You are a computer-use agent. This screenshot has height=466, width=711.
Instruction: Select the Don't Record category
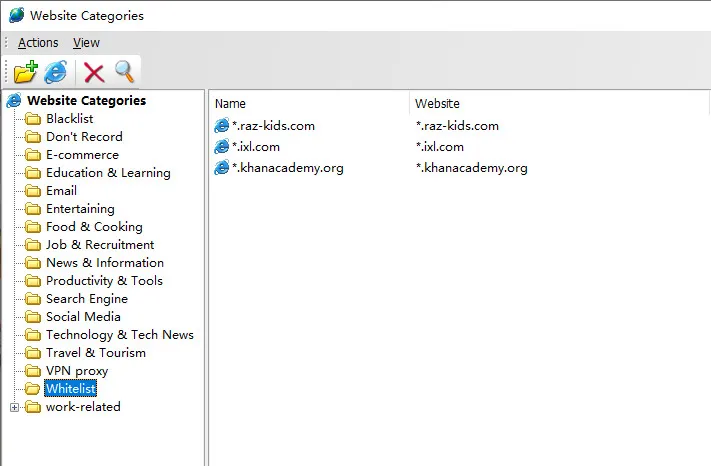84,136
